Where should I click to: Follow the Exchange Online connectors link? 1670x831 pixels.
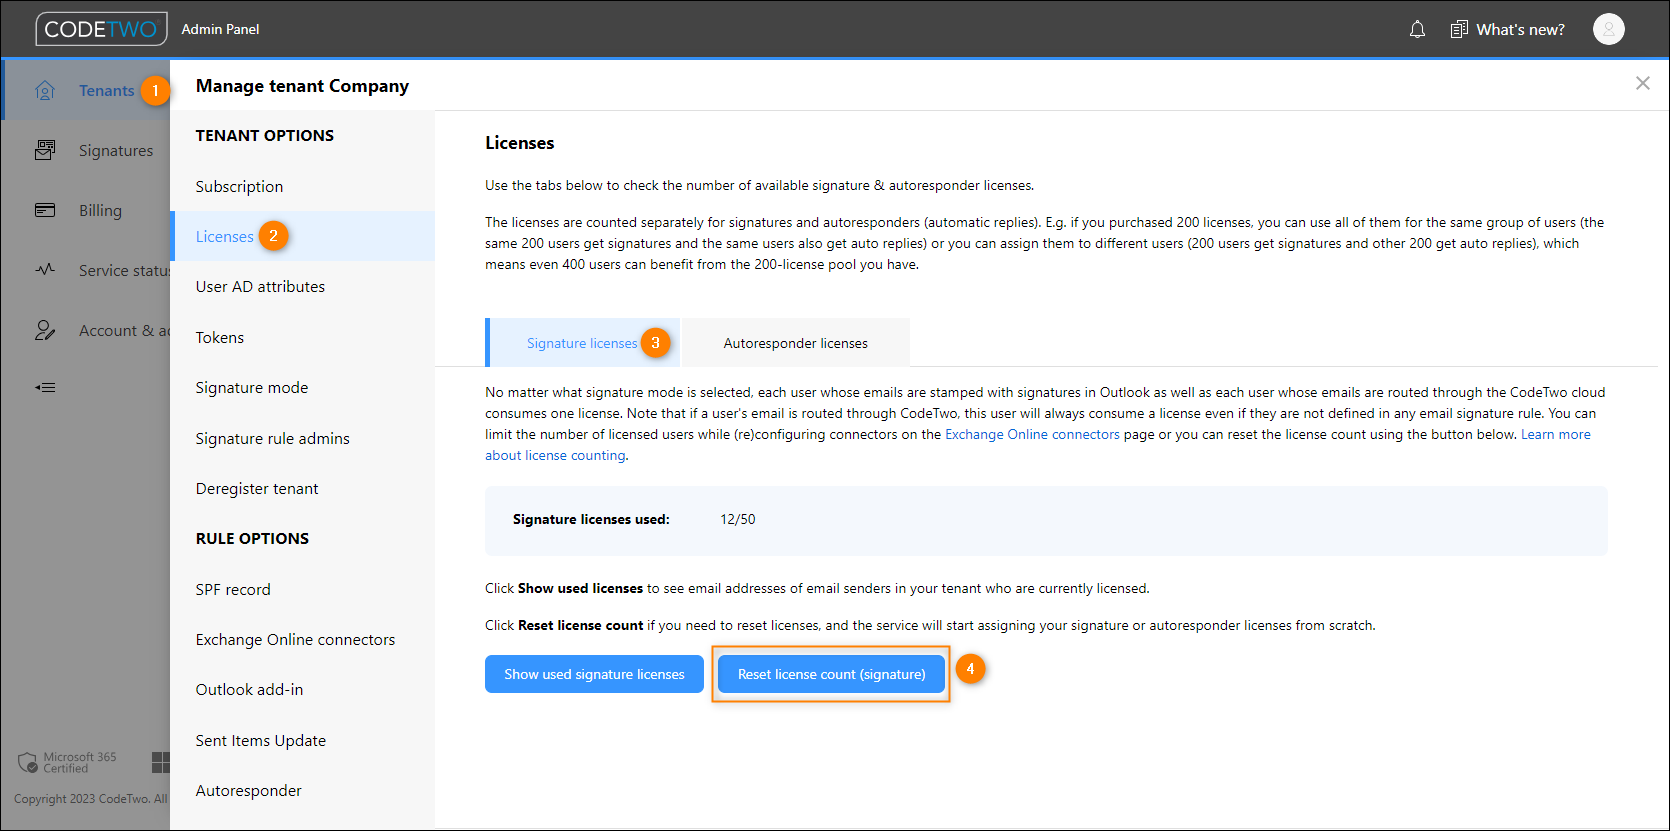pos(1032,435)
